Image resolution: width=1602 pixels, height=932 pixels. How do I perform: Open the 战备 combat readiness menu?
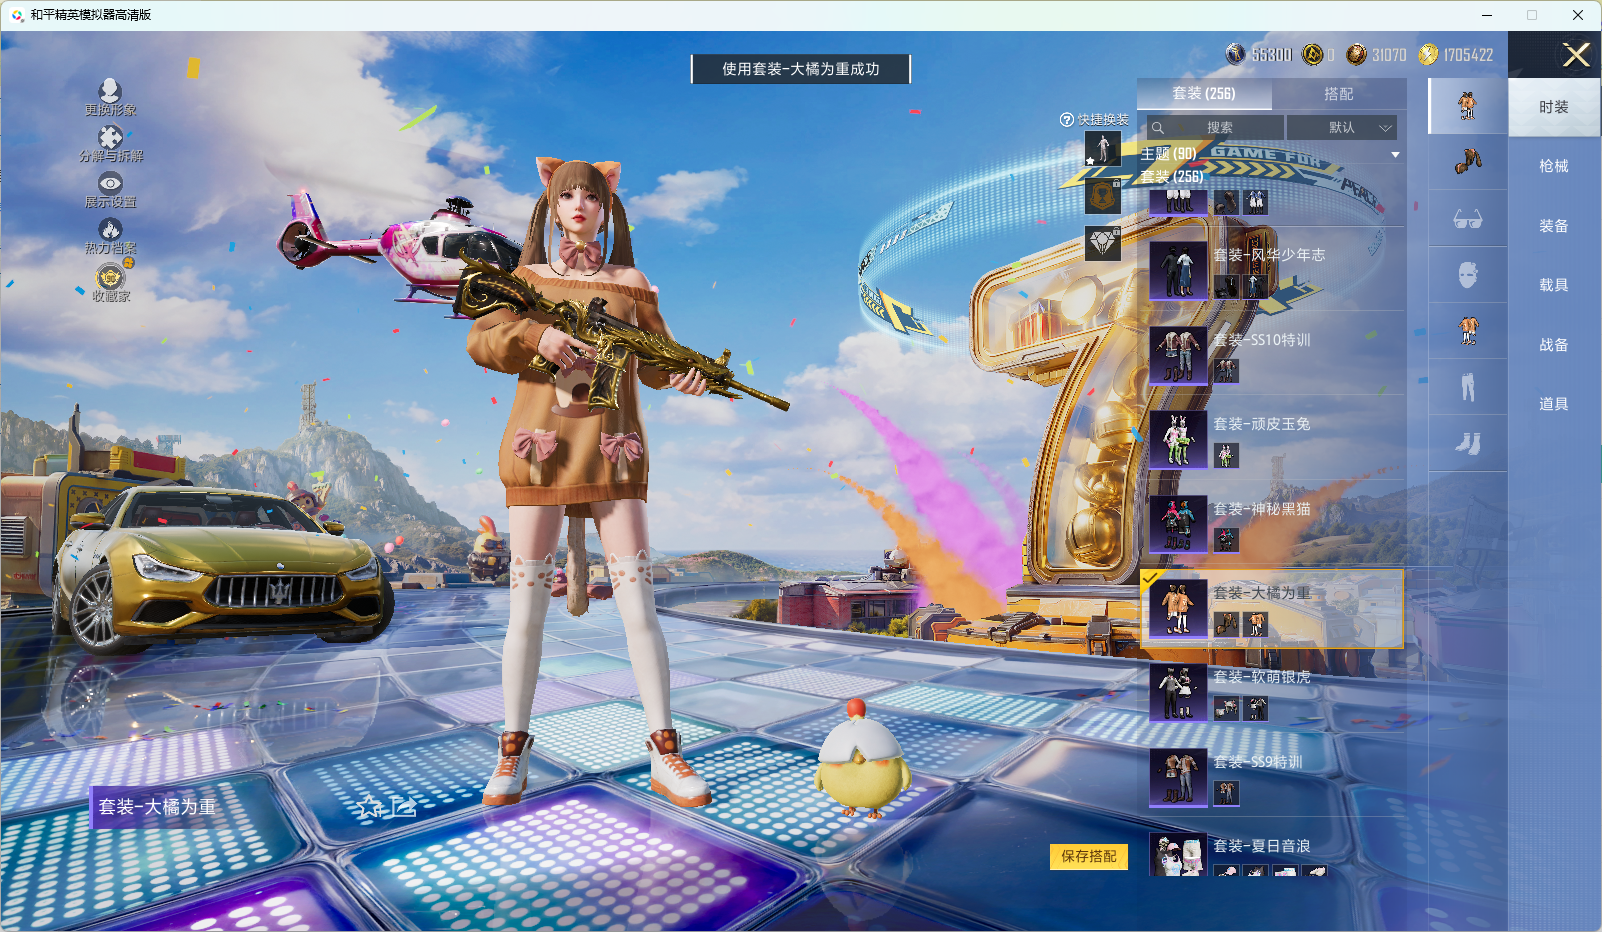click(1554, 345)
